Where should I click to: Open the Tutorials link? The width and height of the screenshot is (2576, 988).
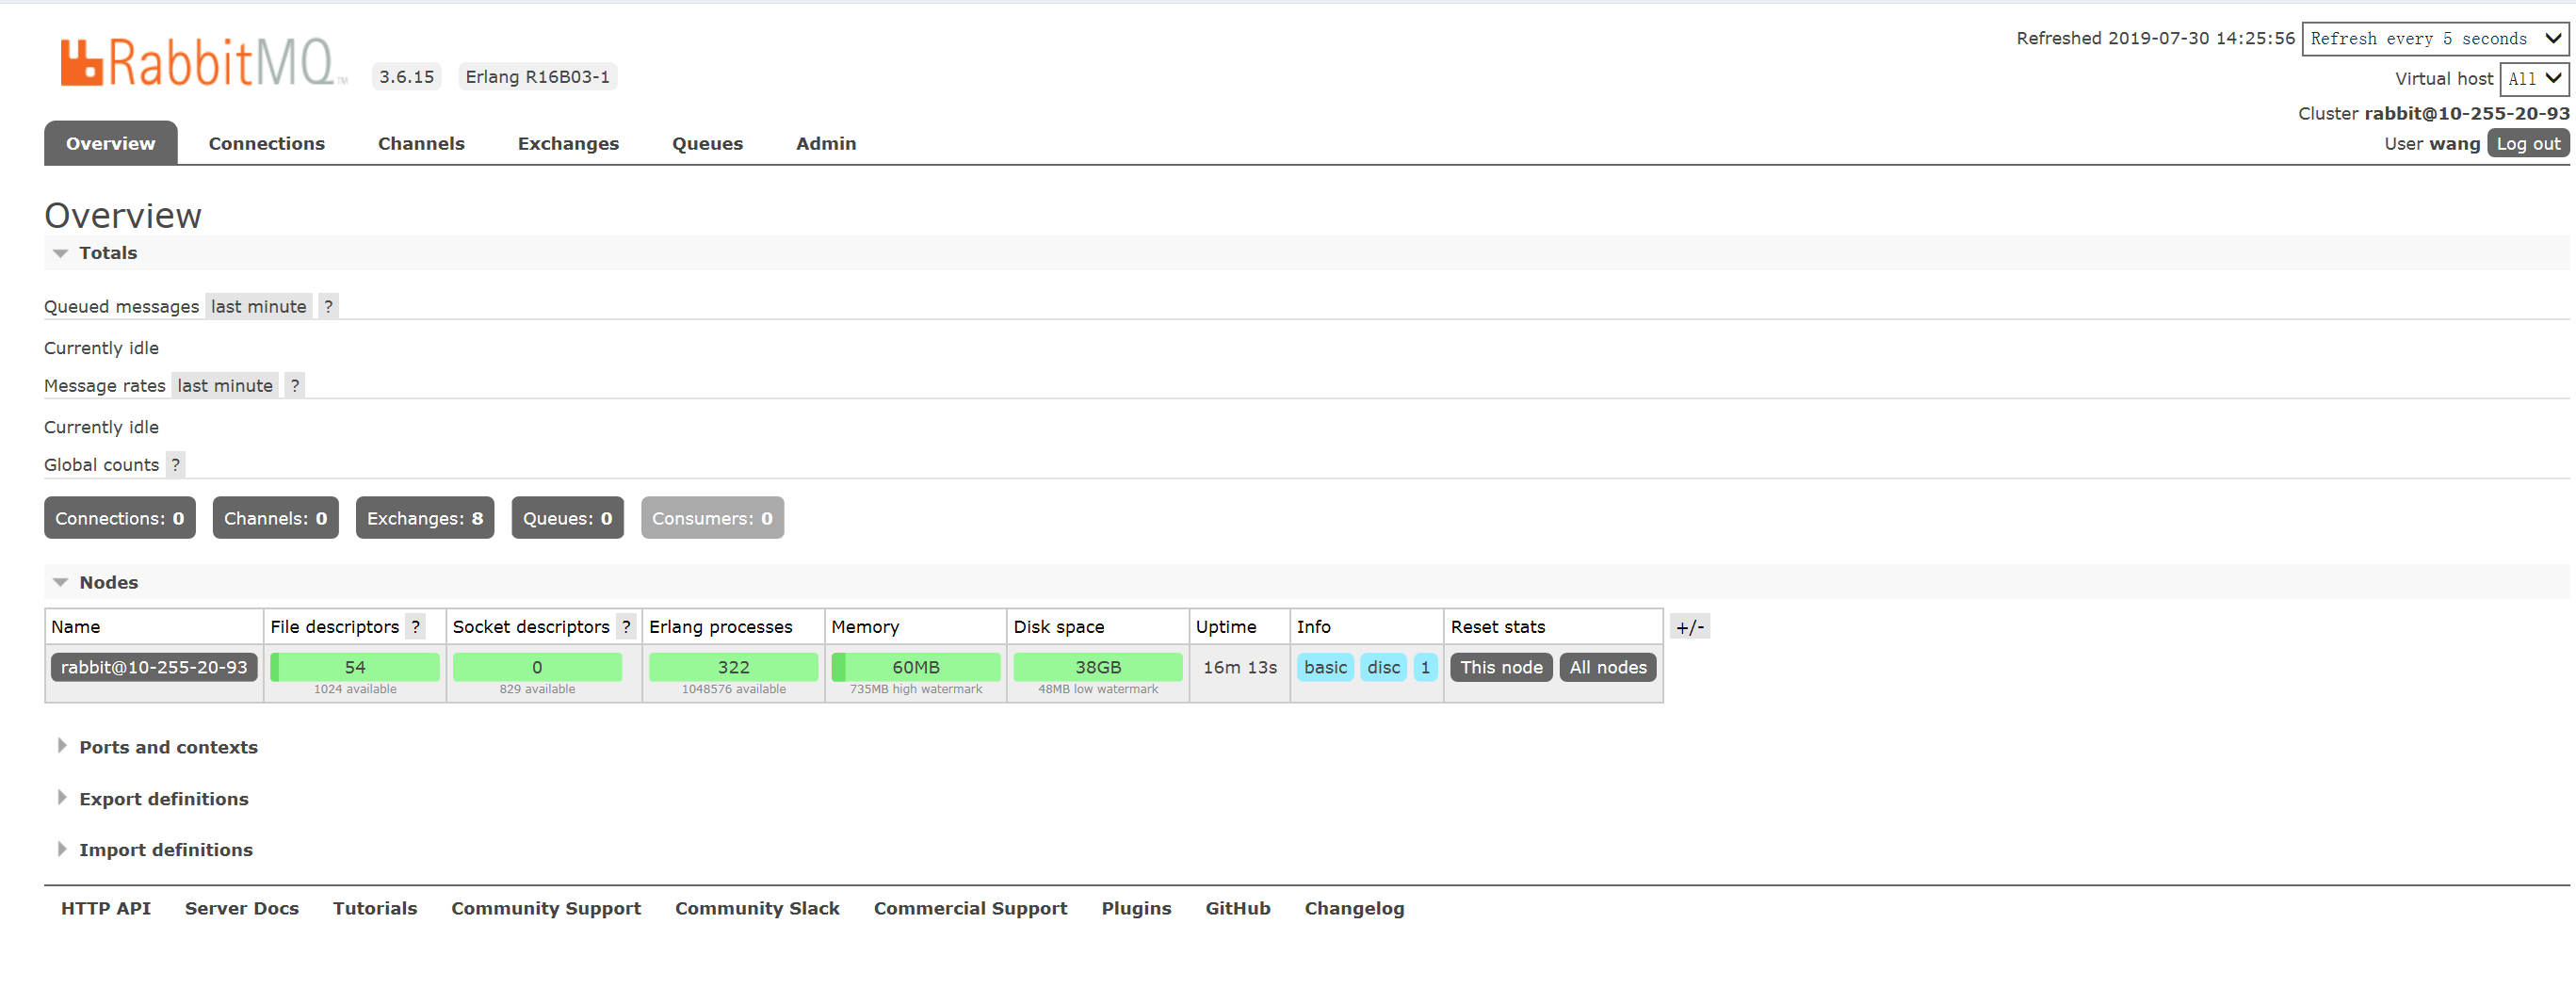click(x=375, y=908)
